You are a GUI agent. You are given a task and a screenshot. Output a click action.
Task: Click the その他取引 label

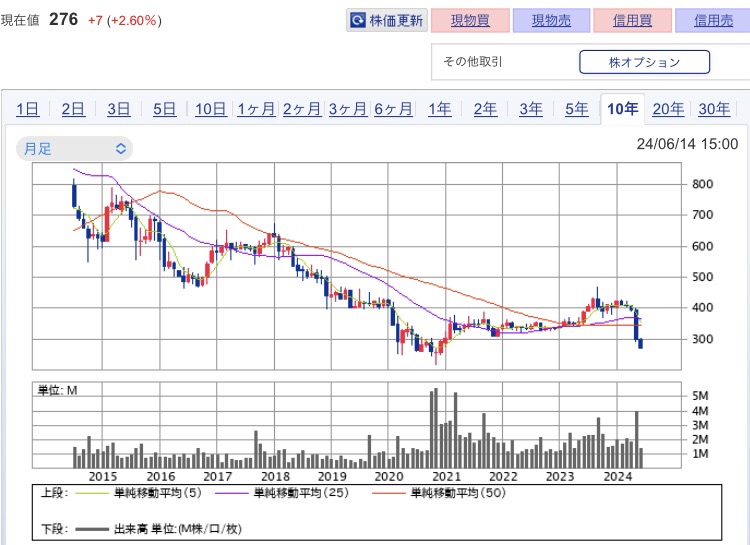tap(473, 62)
